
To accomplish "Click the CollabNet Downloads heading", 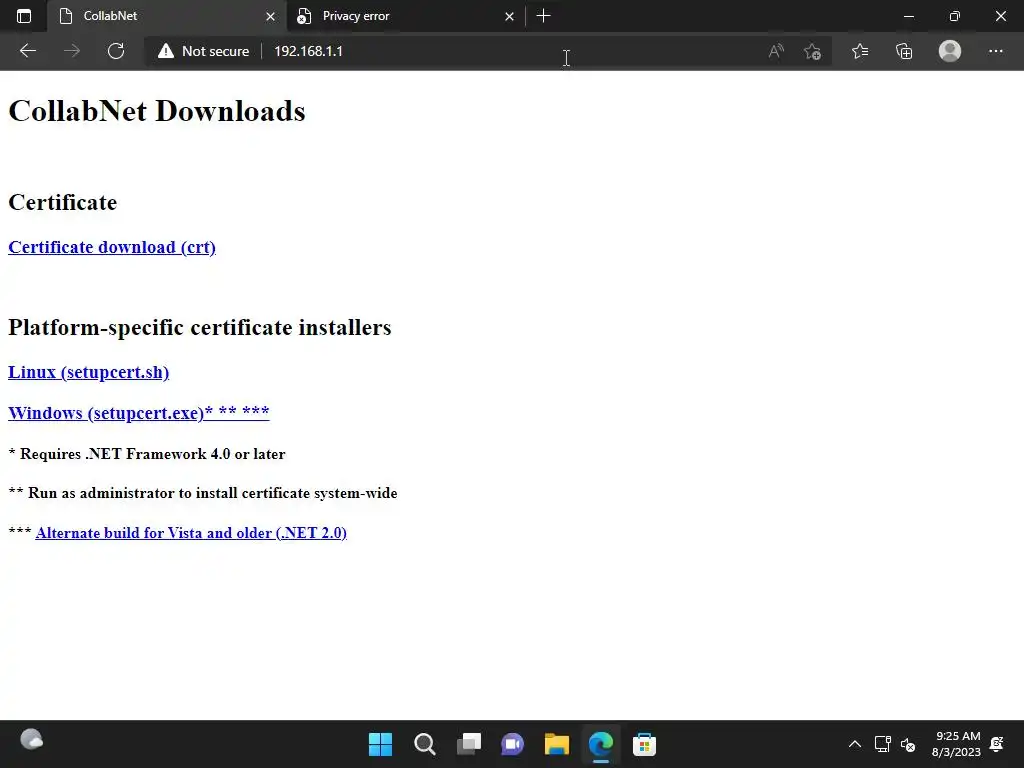I will coord(157,111).
